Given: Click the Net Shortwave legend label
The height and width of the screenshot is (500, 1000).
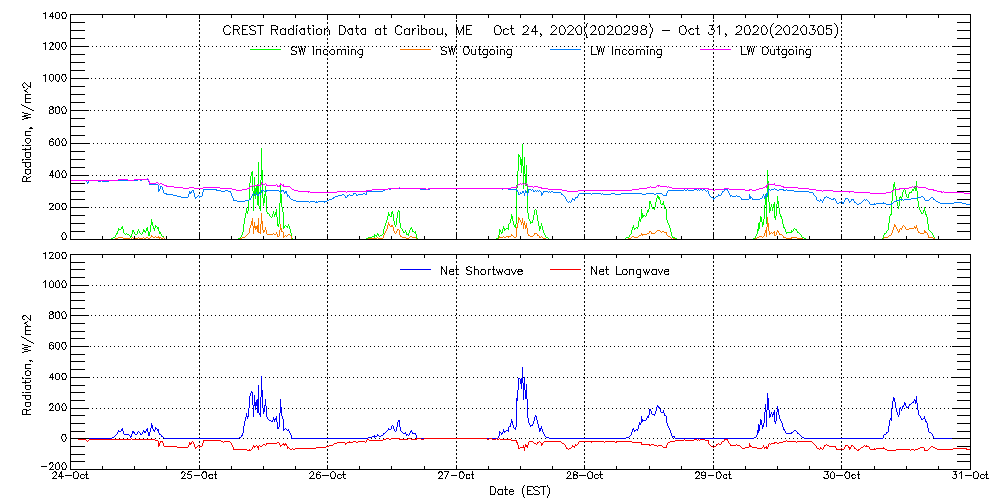Looking at the screenshot, I should [481, 271].
